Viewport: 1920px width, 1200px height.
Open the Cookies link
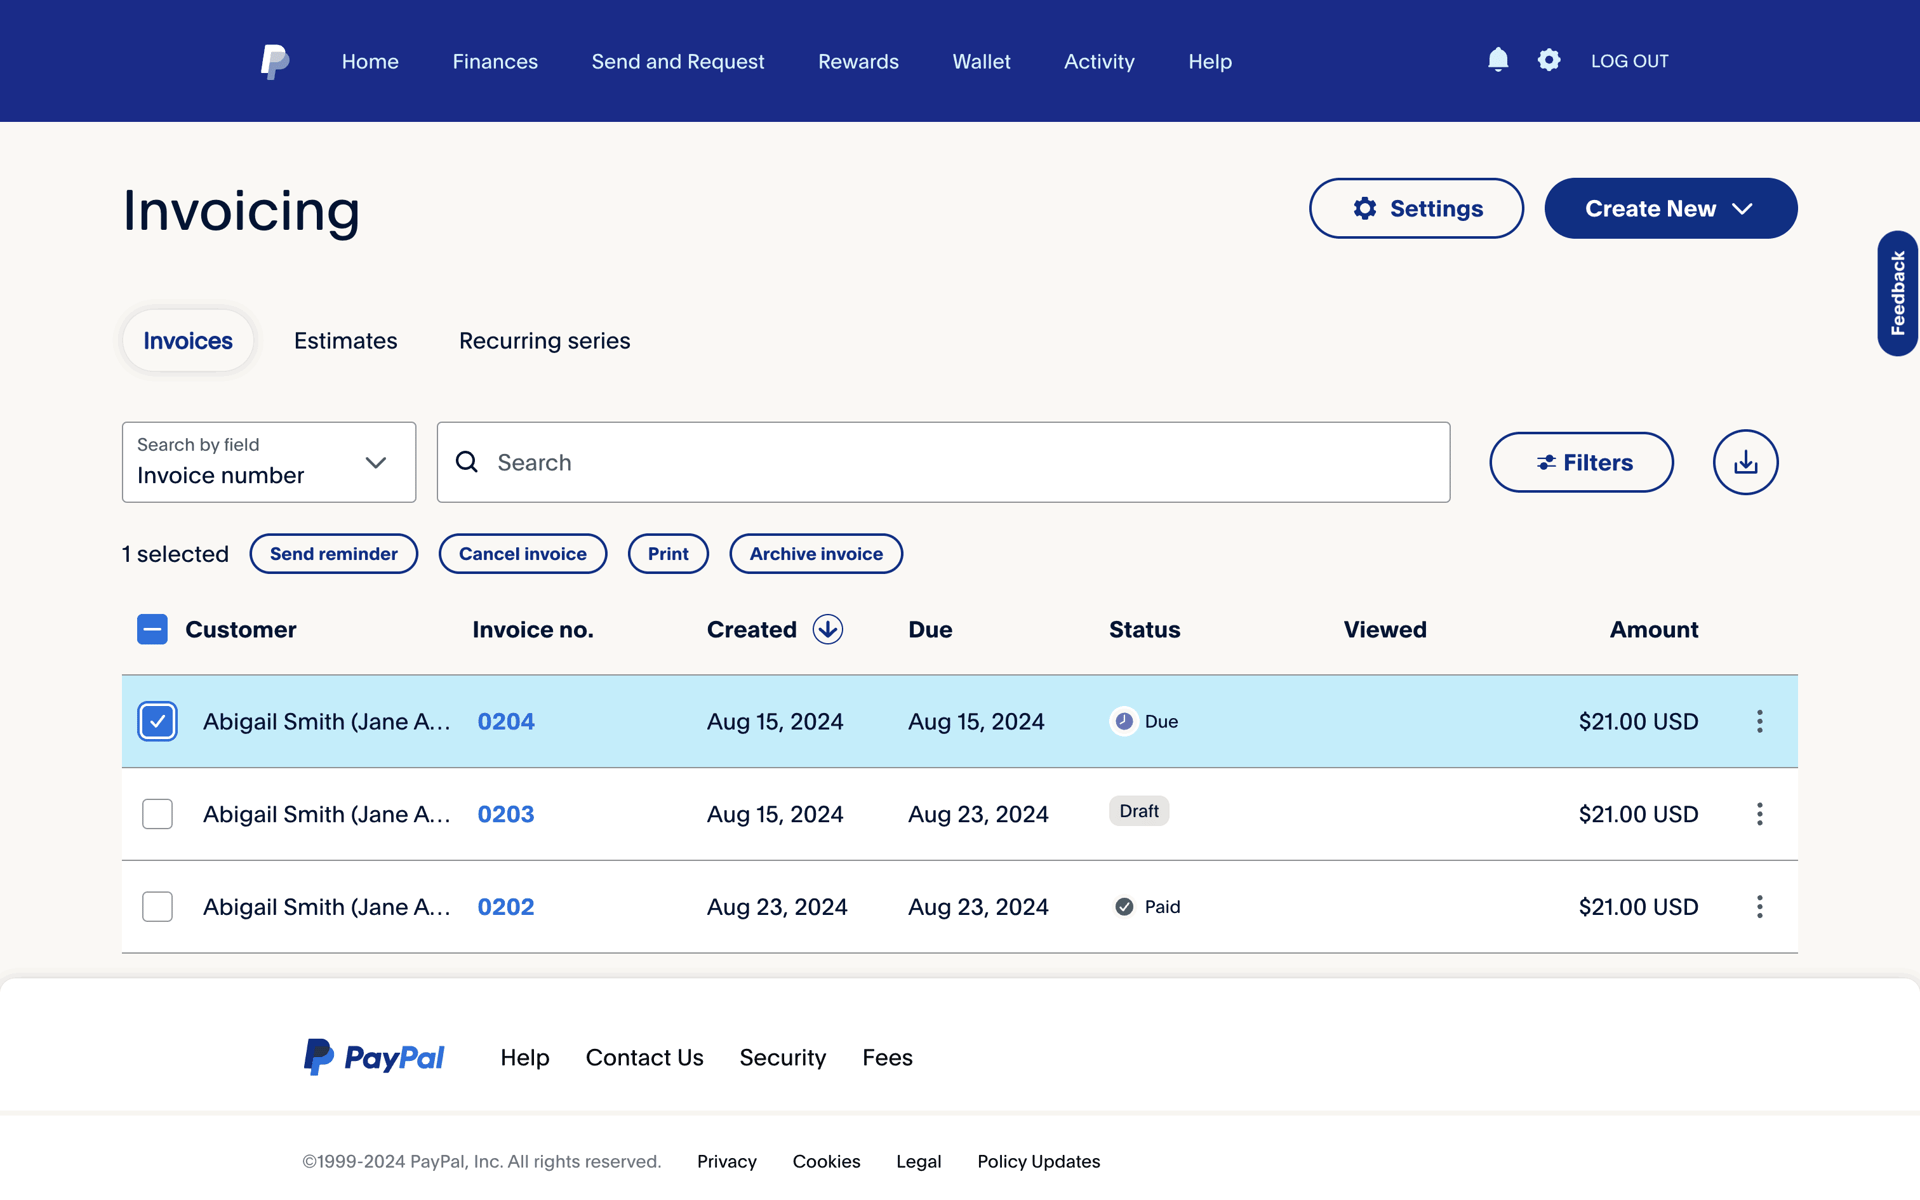826,1161
